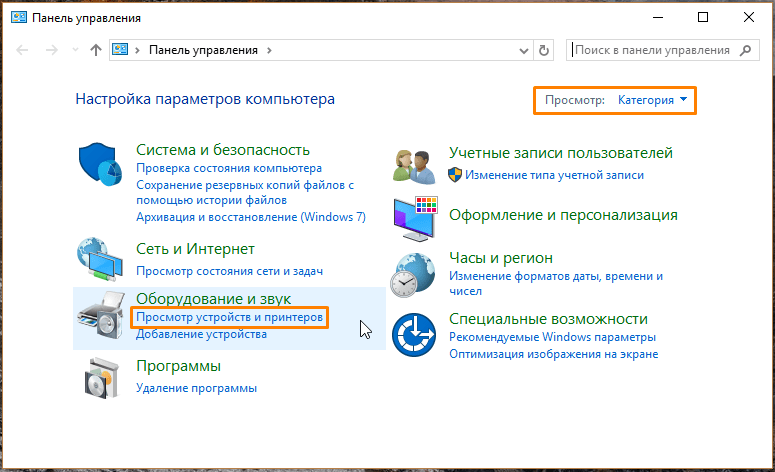Click the Control Panel title bar icon
Screen dimensions: 775x472
[x=19, y=18]
